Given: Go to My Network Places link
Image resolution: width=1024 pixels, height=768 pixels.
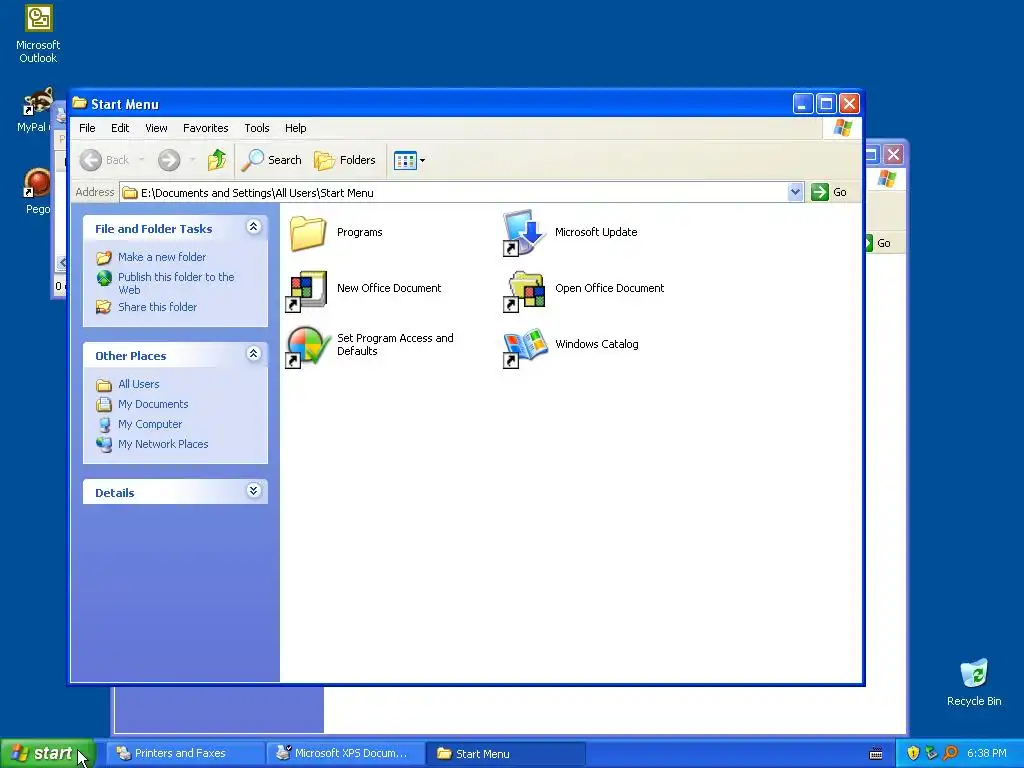Looking at the screenshot, I should (x=163, y=444).
